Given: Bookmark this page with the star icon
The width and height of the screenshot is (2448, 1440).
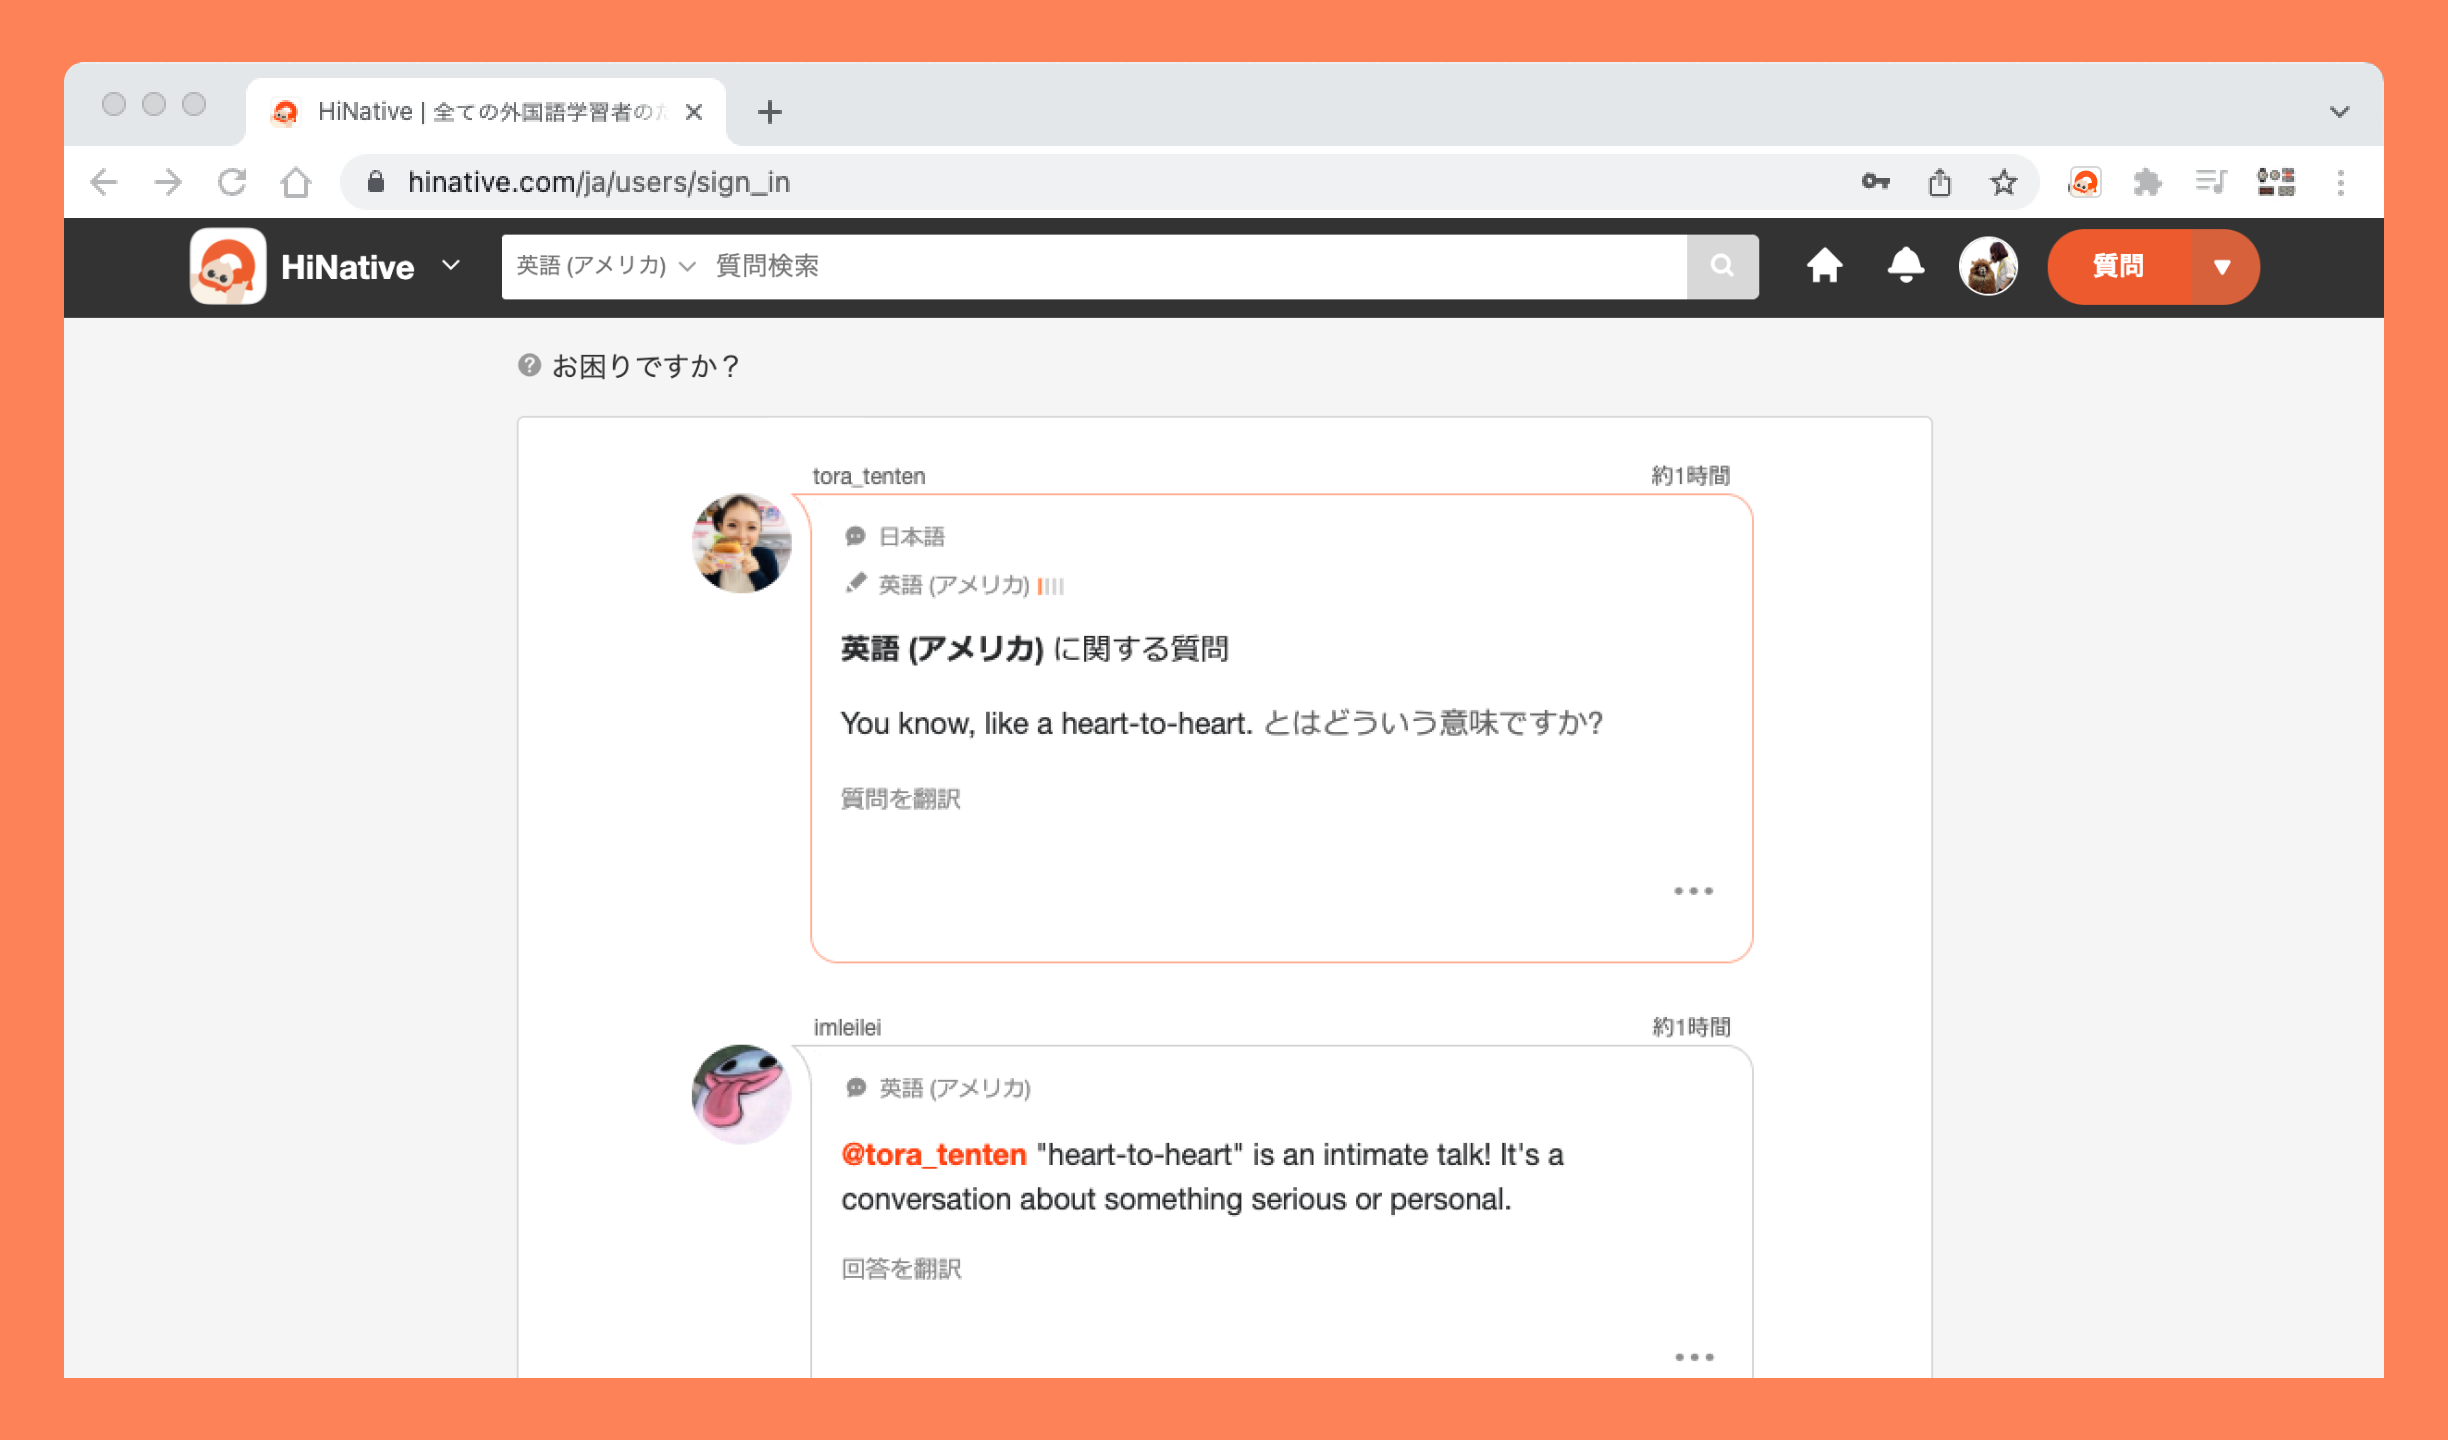Looking at the screenshot, I should point(2003,183).
